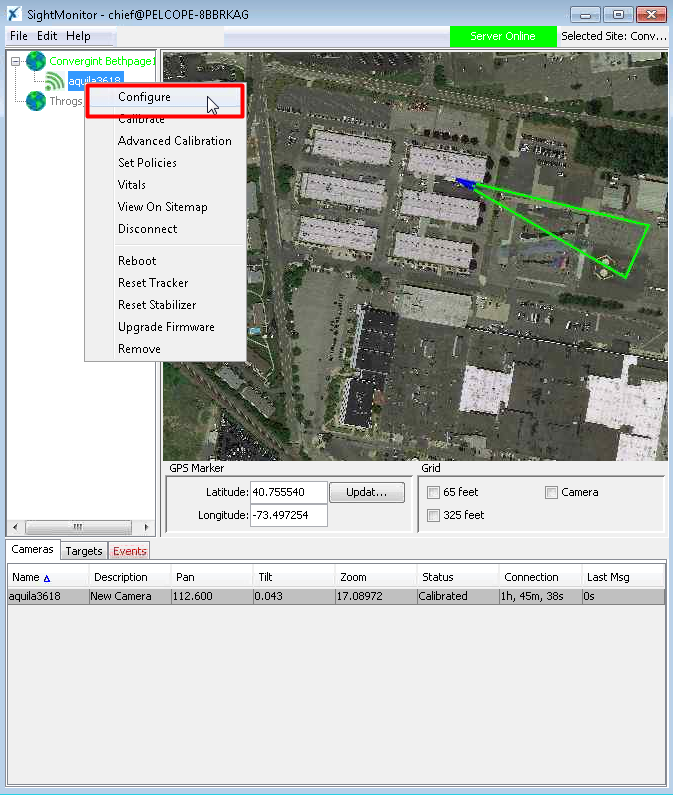Open the Help menu
The height and width of the screenshot is (795, 673).
point(78,36)
